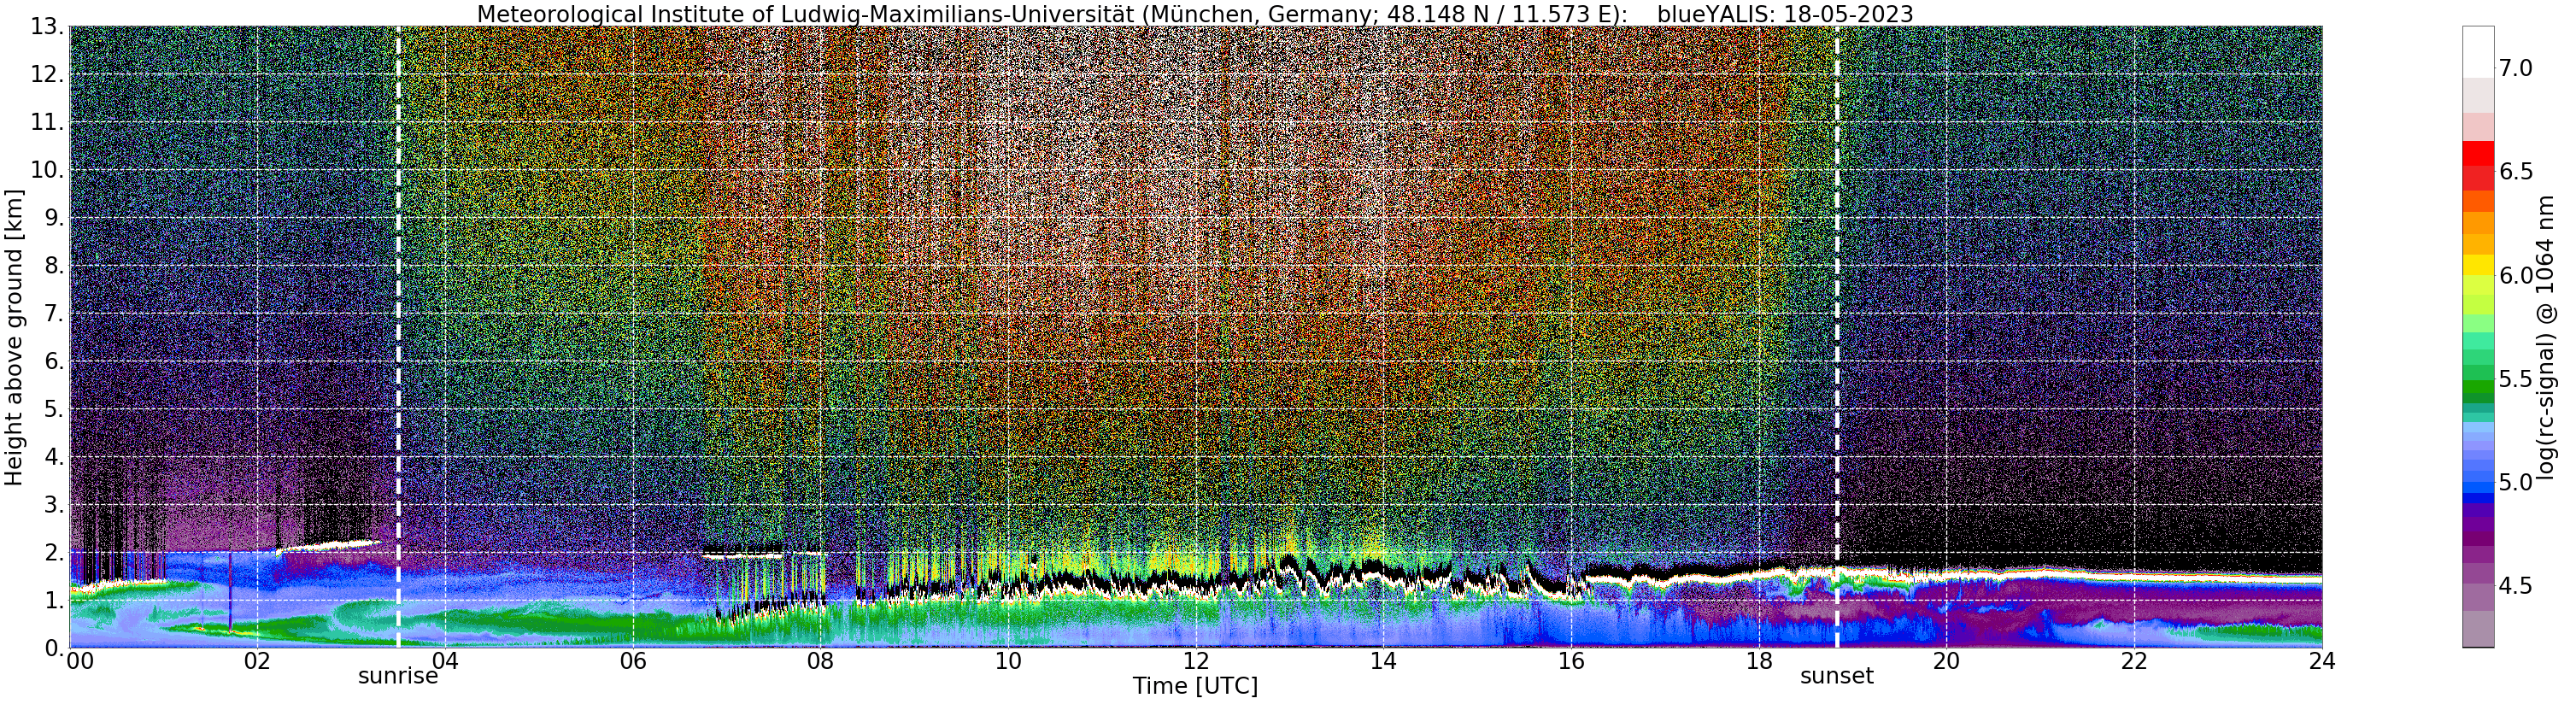Click the white dashed sunset marker line
2576x704 pixels.
point(1837,337)
